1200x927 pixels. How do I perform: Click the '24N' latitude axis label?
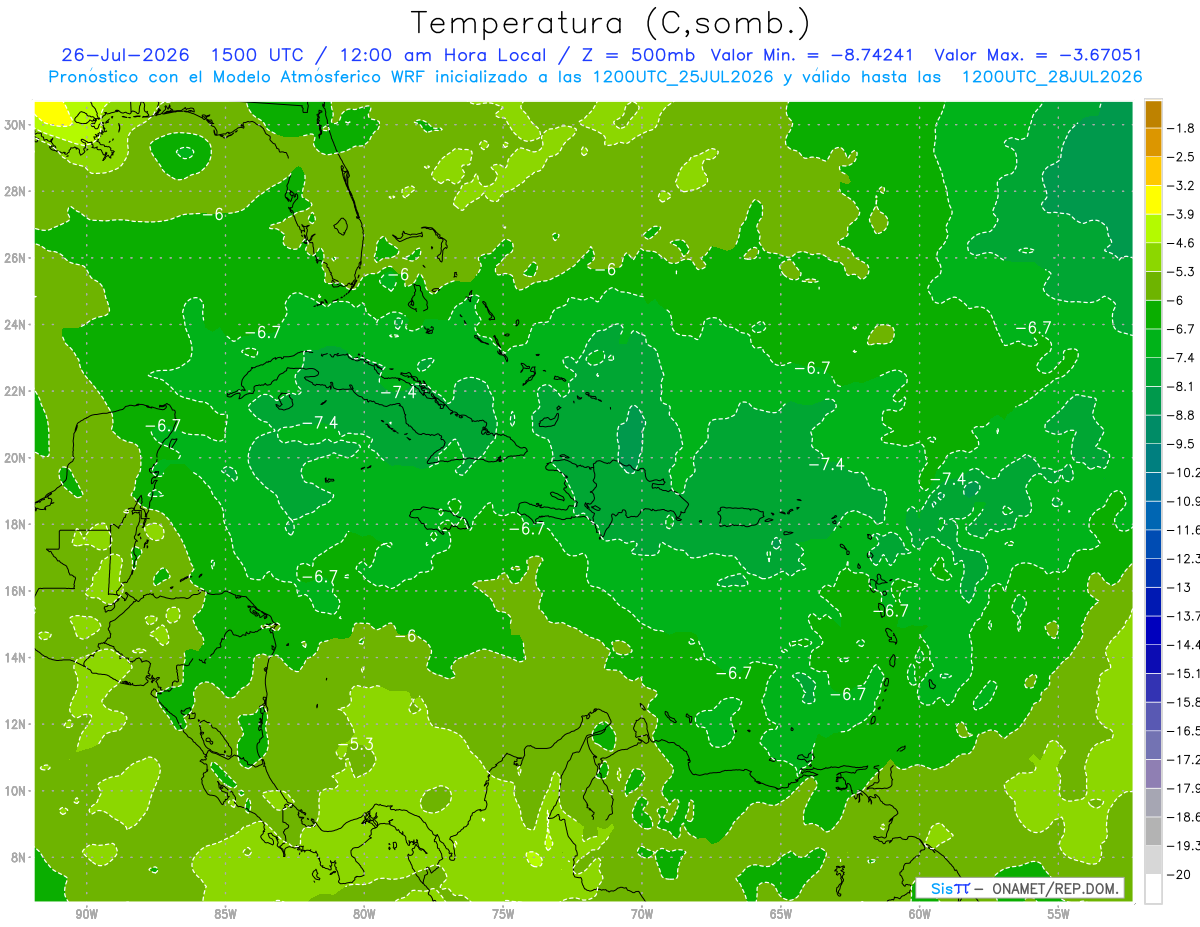coord(17,324)
